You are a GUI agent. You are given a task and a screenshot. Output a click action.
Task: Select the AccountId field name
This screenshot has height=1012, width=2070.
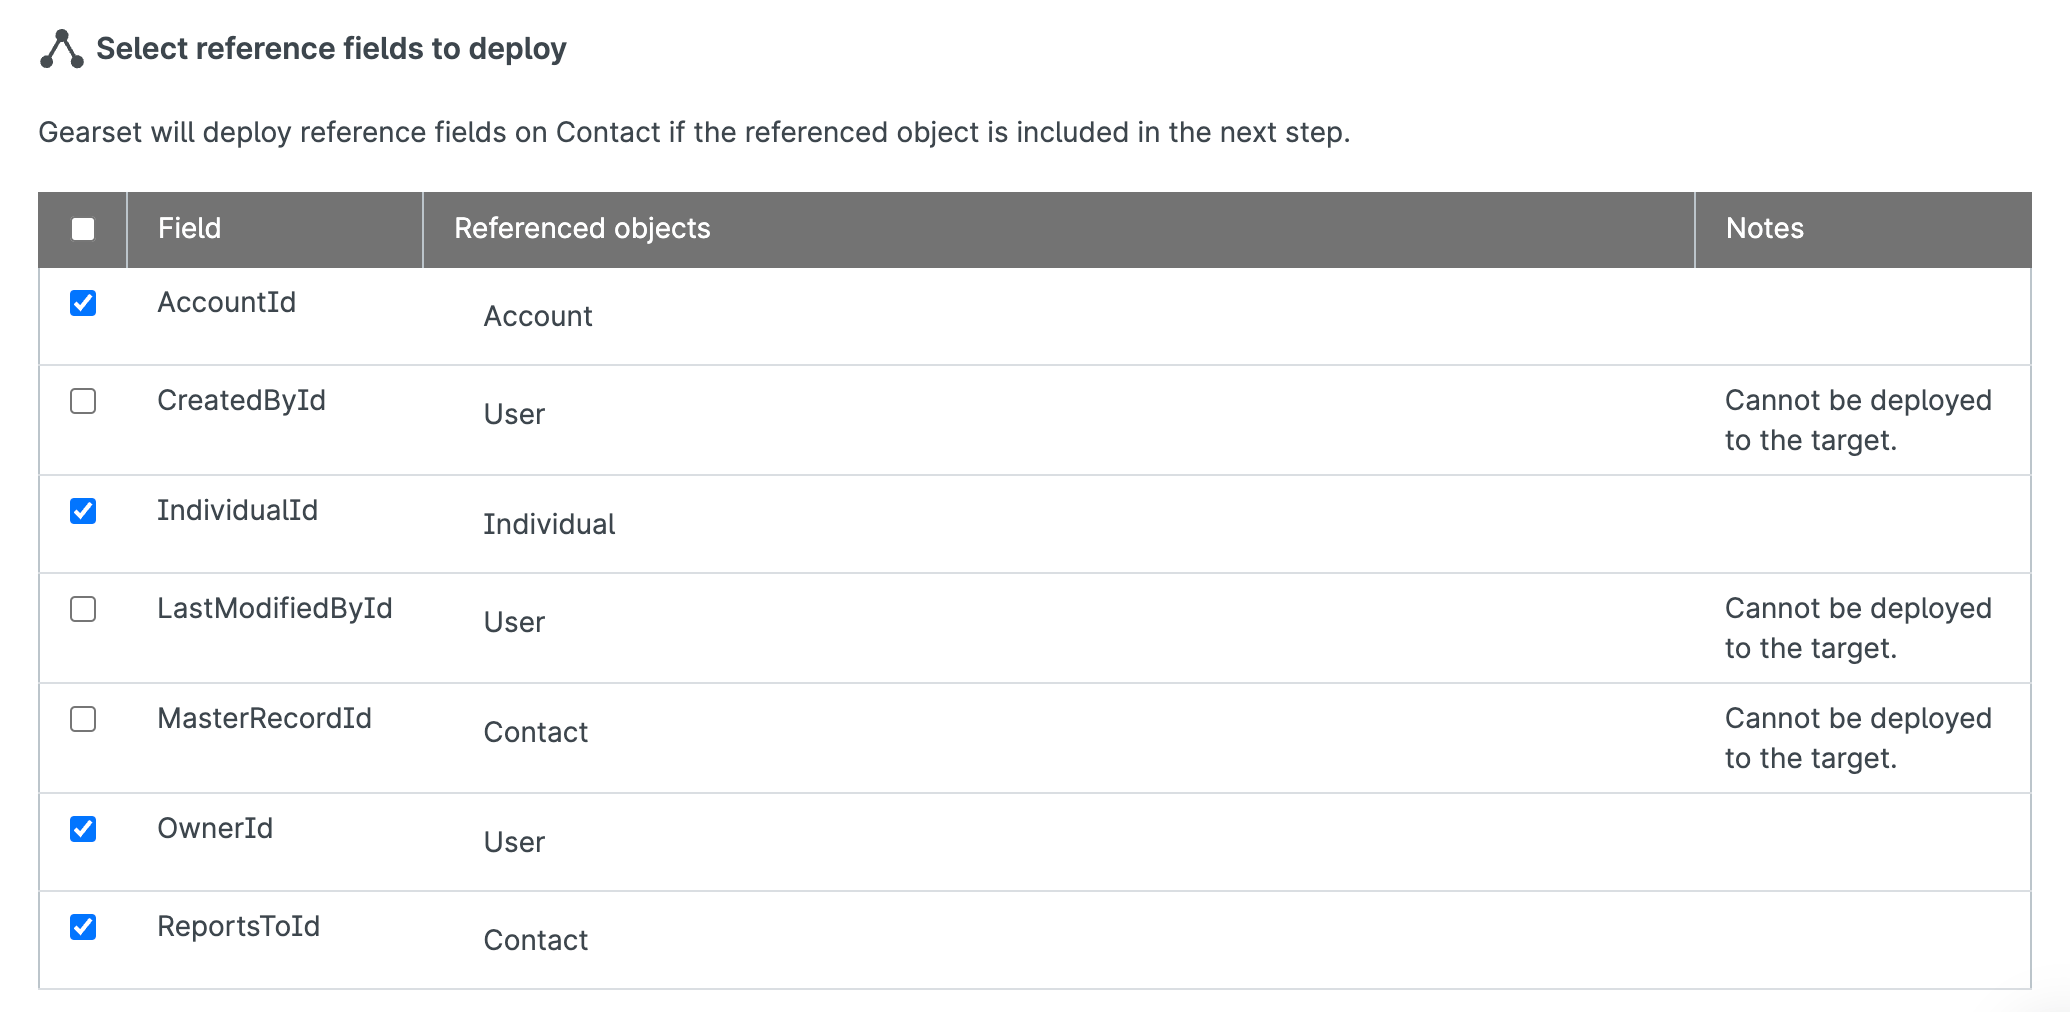[x=226, y=303]
